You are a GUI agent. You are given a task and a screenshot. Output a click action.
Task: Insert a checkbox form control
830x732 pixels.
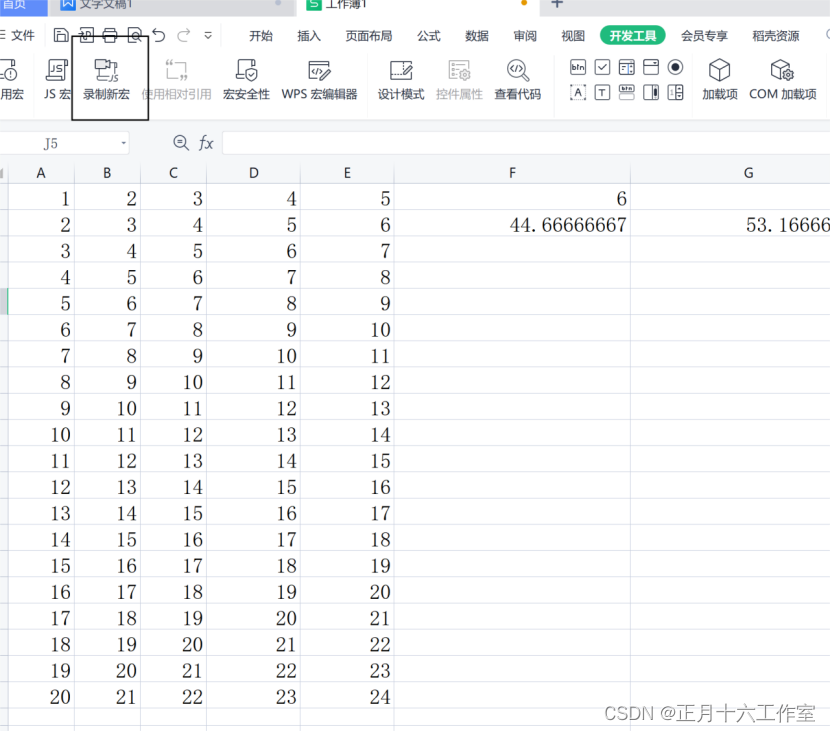tap(602, 67)
